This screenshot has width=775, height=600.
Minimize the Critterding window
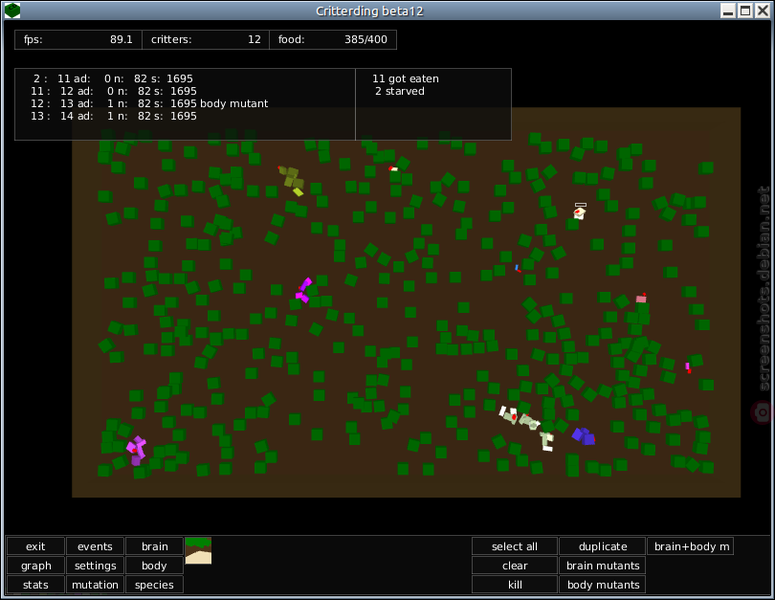pos(728,10)
